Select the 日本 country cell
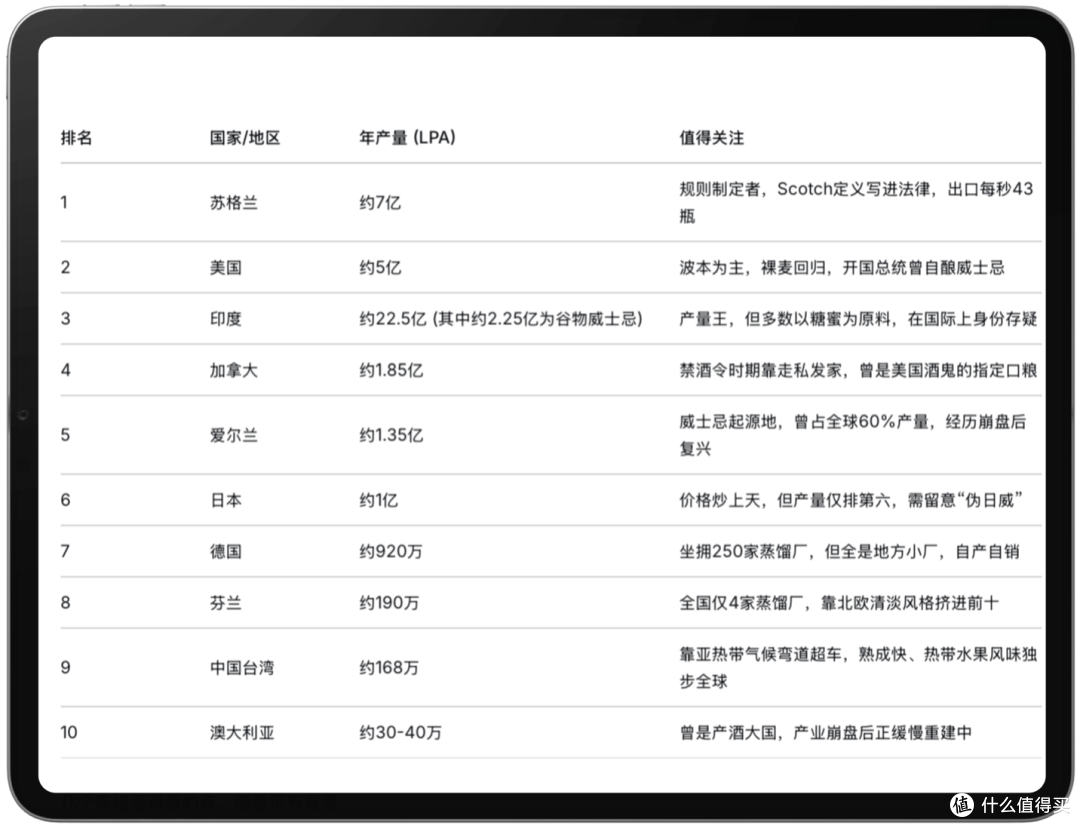 (x=226, y=500)
